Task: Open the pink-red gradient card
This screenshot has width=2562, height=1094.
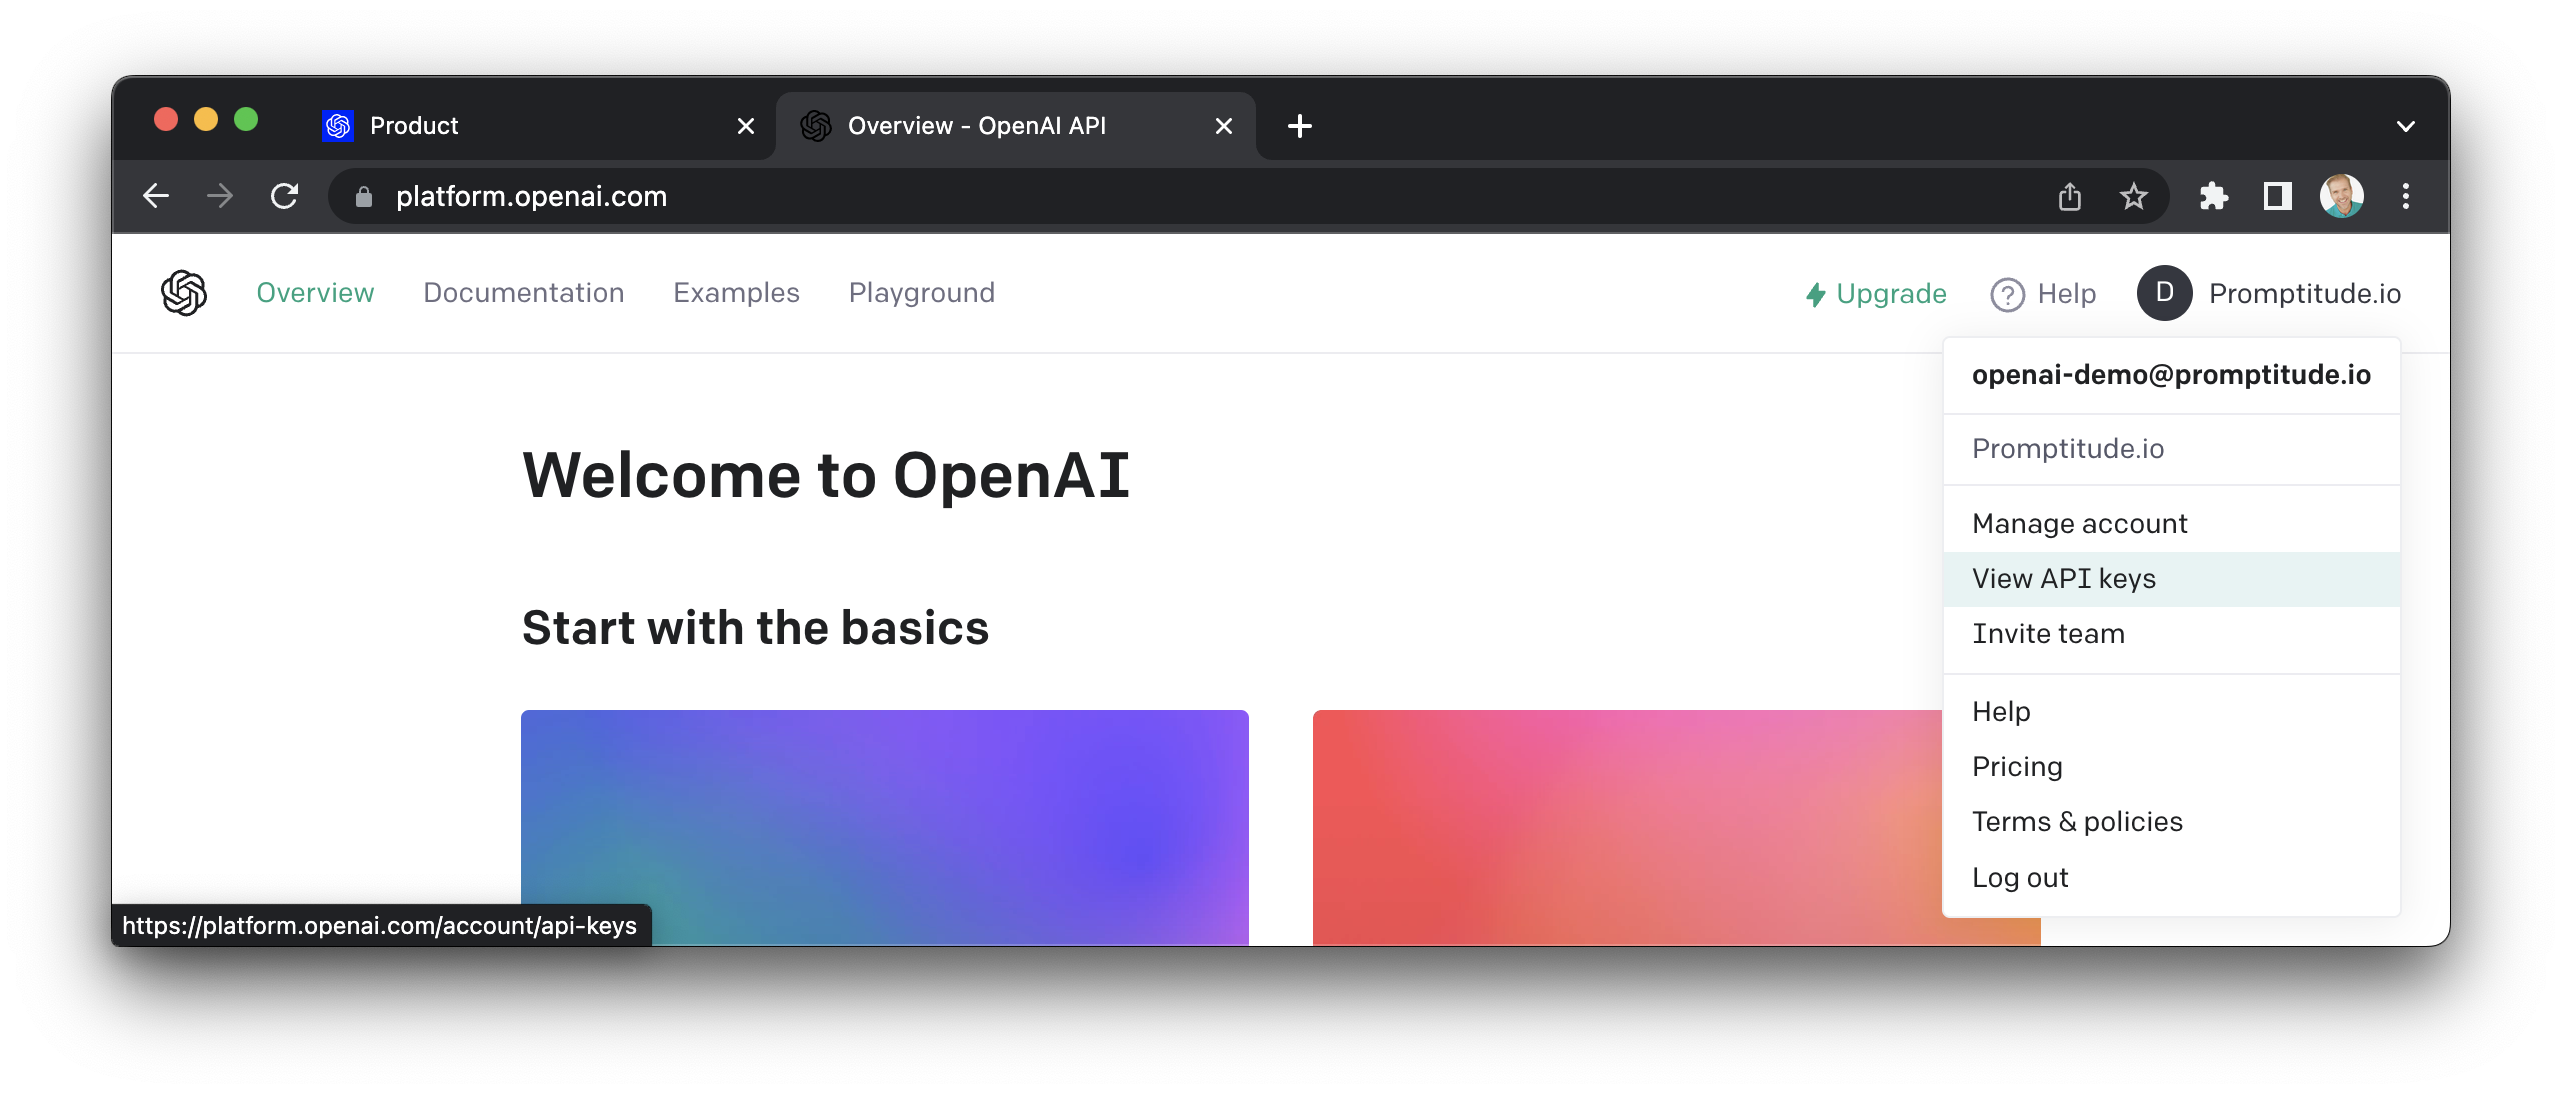Action: (1628, 828)
